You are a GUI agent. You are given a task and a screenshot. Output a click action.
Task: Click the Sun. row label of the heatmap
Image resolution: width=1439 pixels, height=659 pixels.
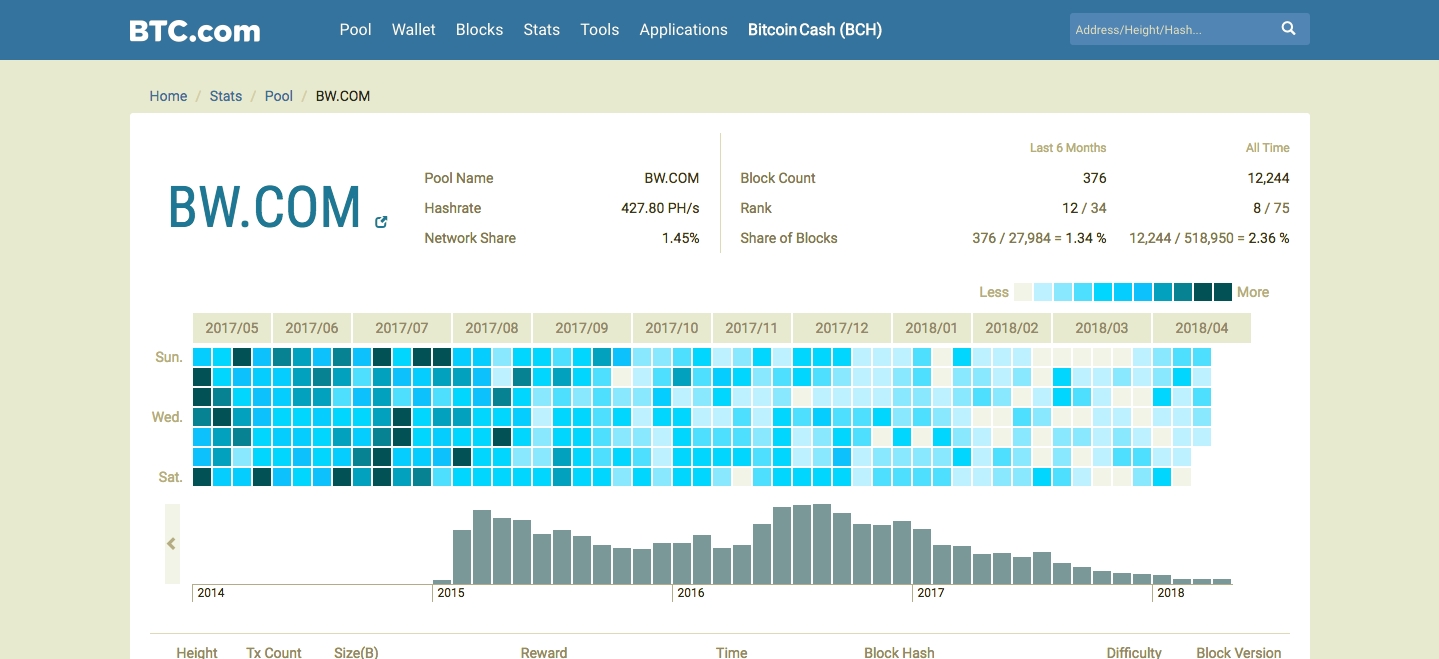169,357
